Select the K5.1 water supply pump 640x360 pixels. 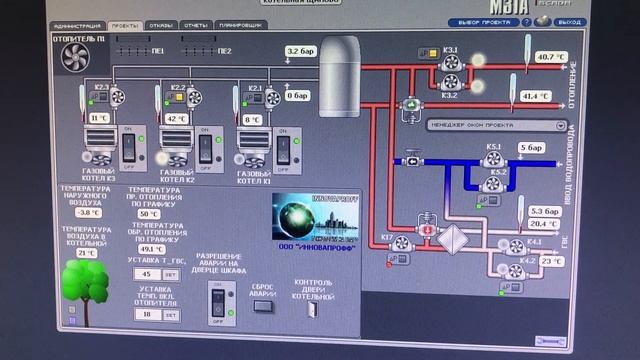493,159
